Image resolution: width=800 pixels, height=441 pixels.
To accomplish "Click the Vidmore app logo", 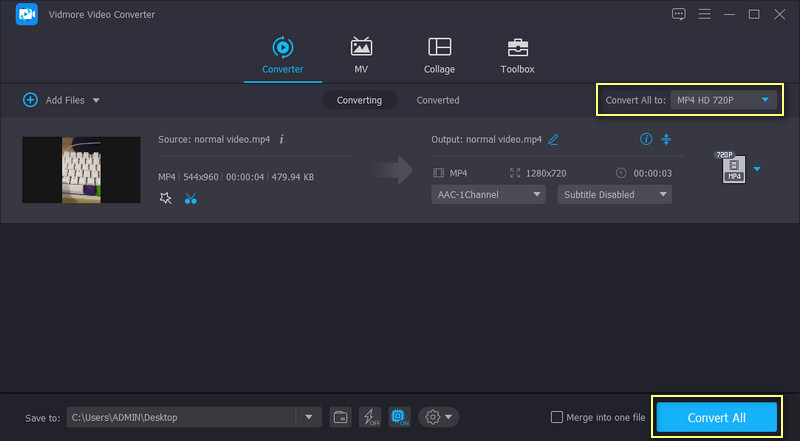I will click(27, 14).
